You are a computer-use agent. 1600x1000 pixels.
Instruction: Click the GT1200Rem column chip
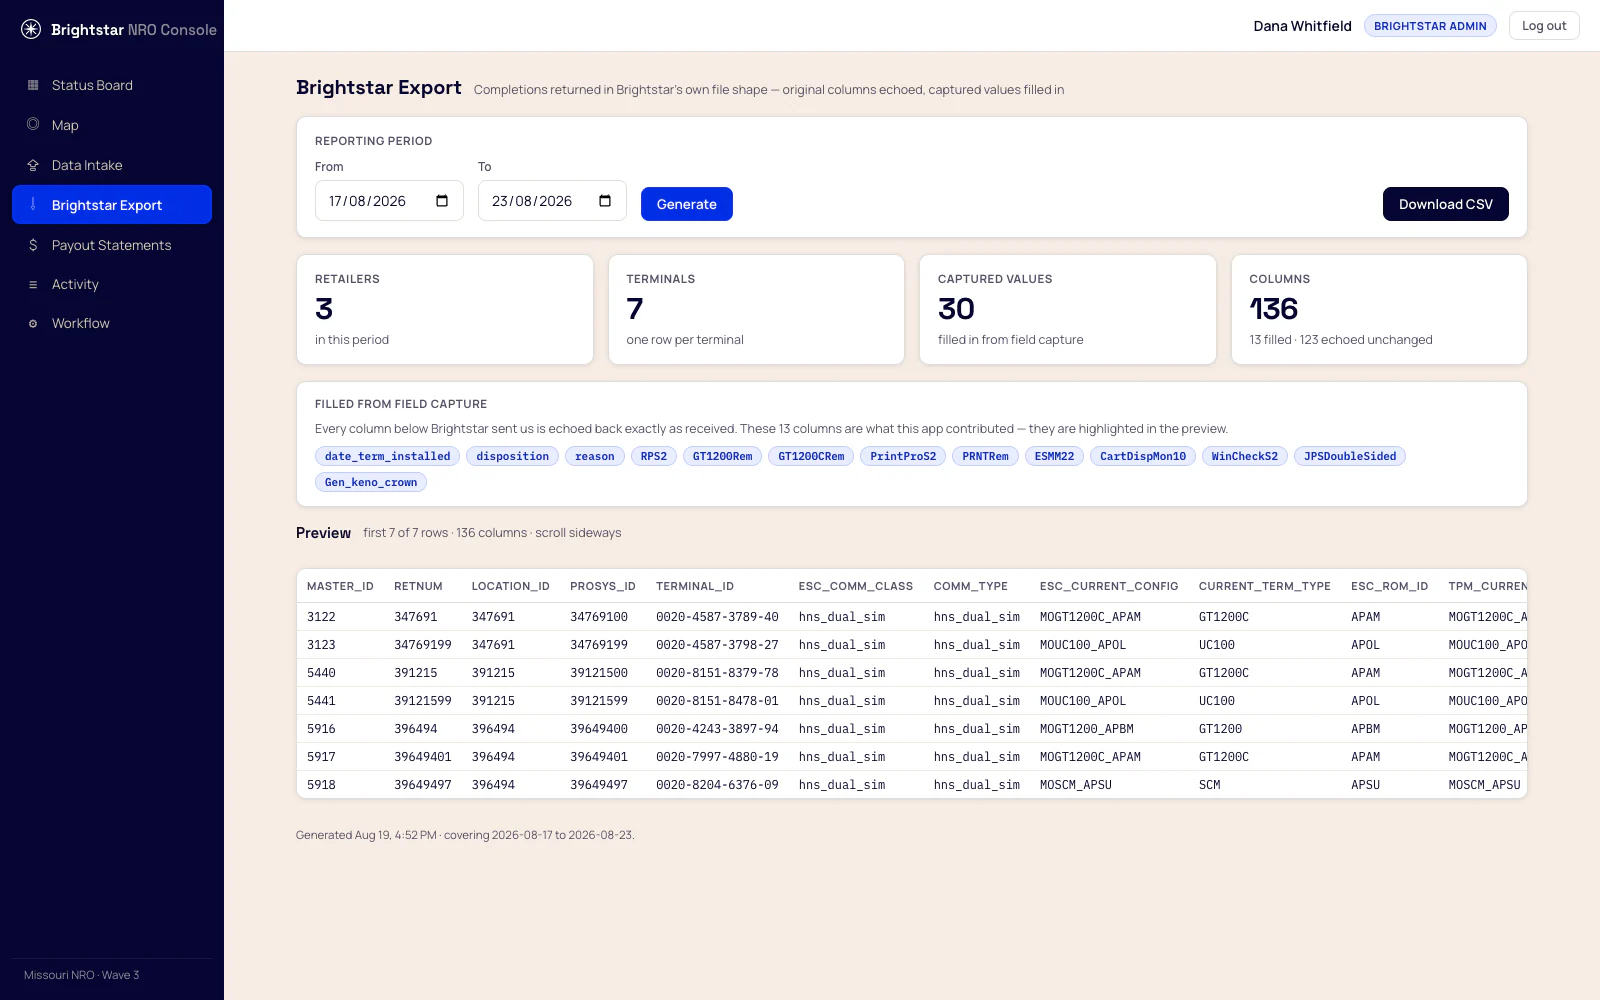pyautogui.click(x=723, y=456)
